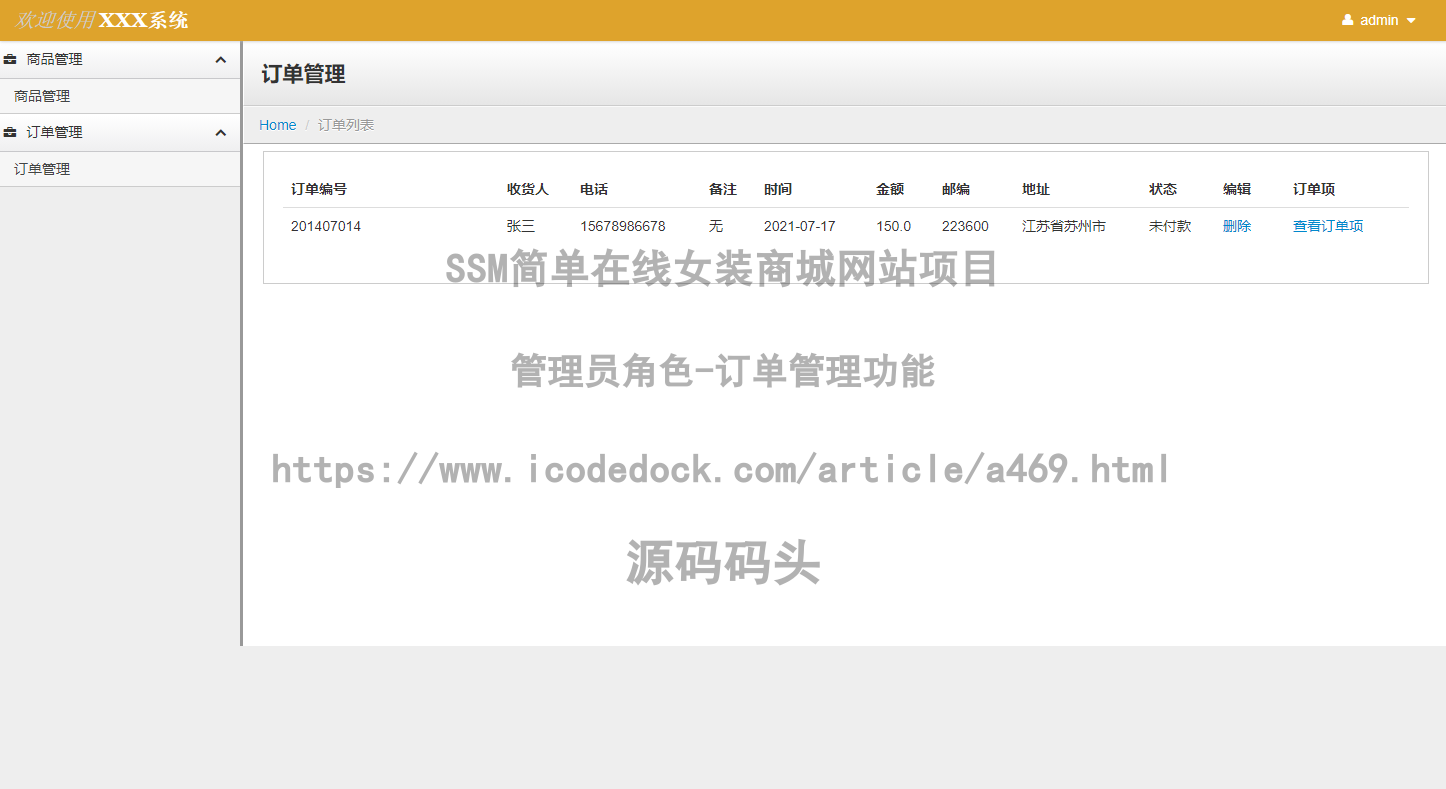Click the 状态 column header
Screen dimensions: 1446x789
1161,188
